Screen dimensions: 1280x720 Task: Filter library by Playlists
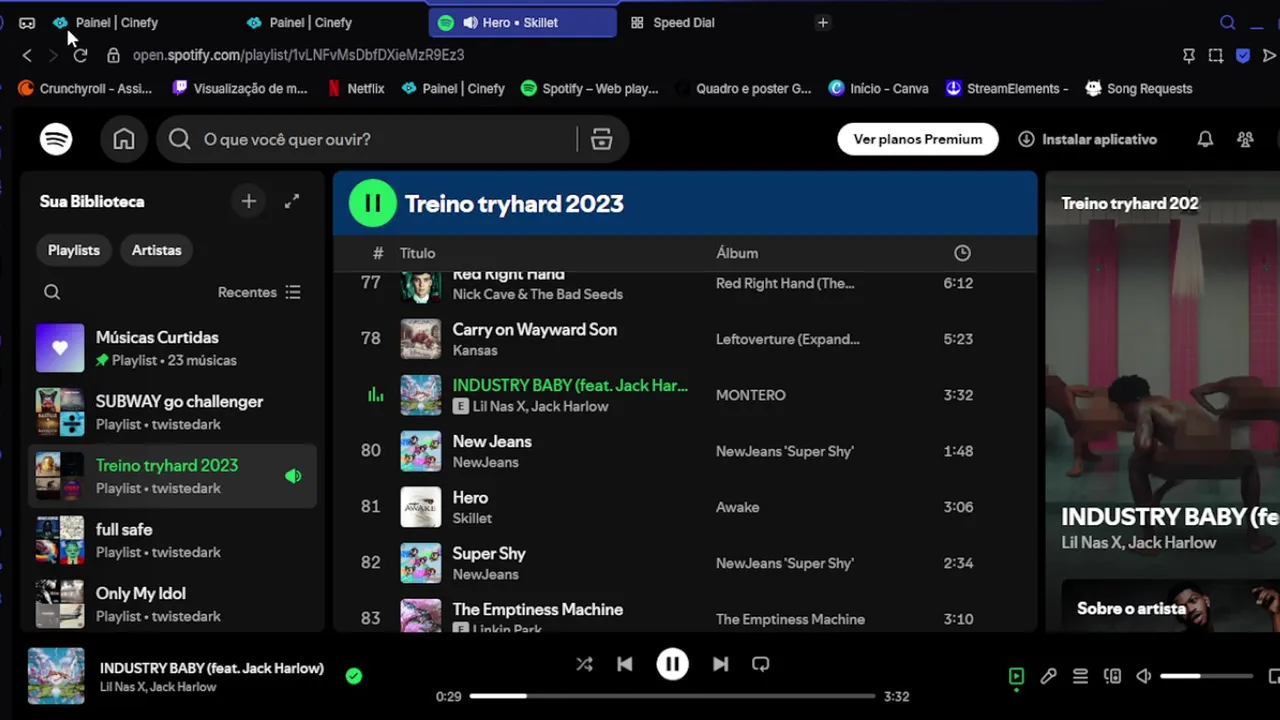click(x=74, y=250)
